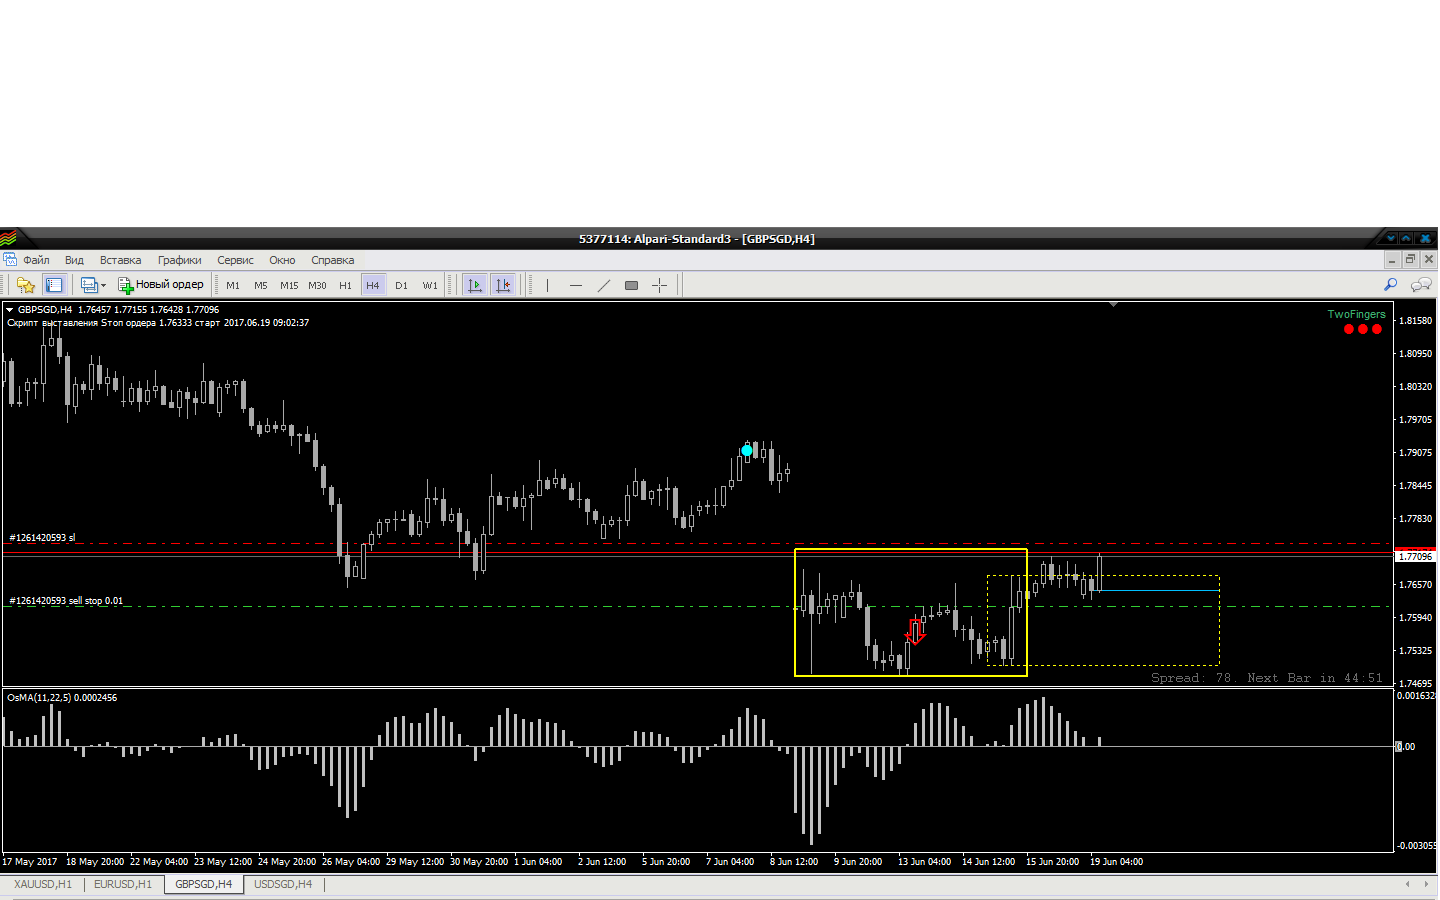Select the crosshair tool

659,285
